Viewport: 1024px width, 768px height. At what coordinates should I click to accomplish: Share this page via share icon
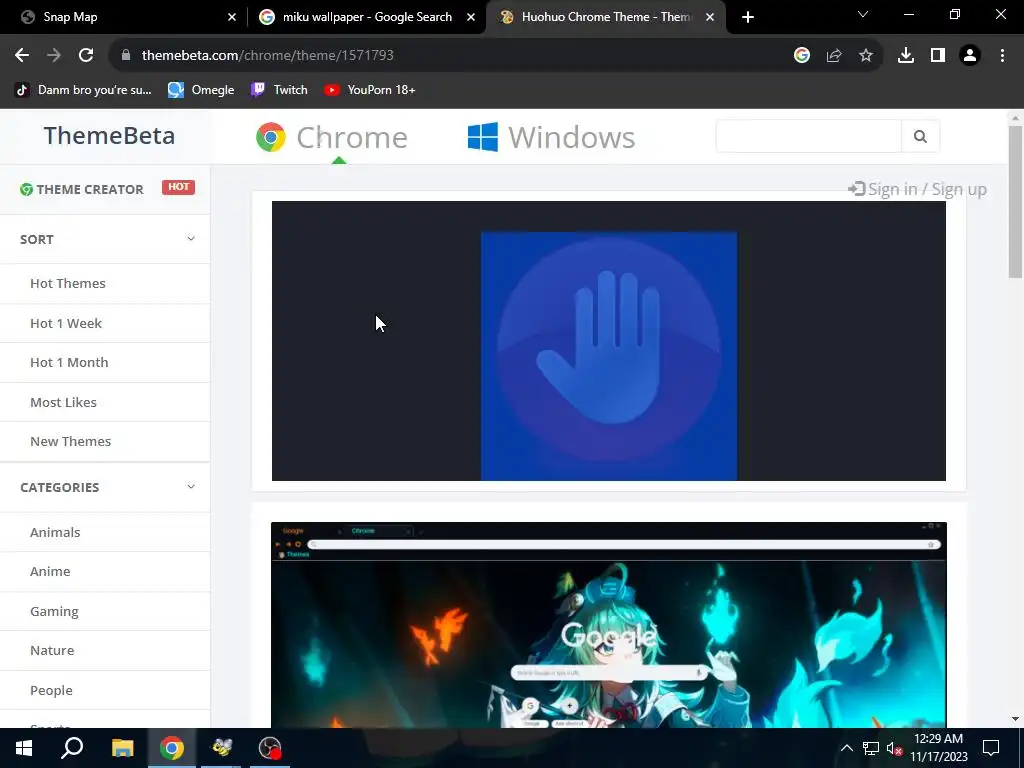(x=833, y=56)
